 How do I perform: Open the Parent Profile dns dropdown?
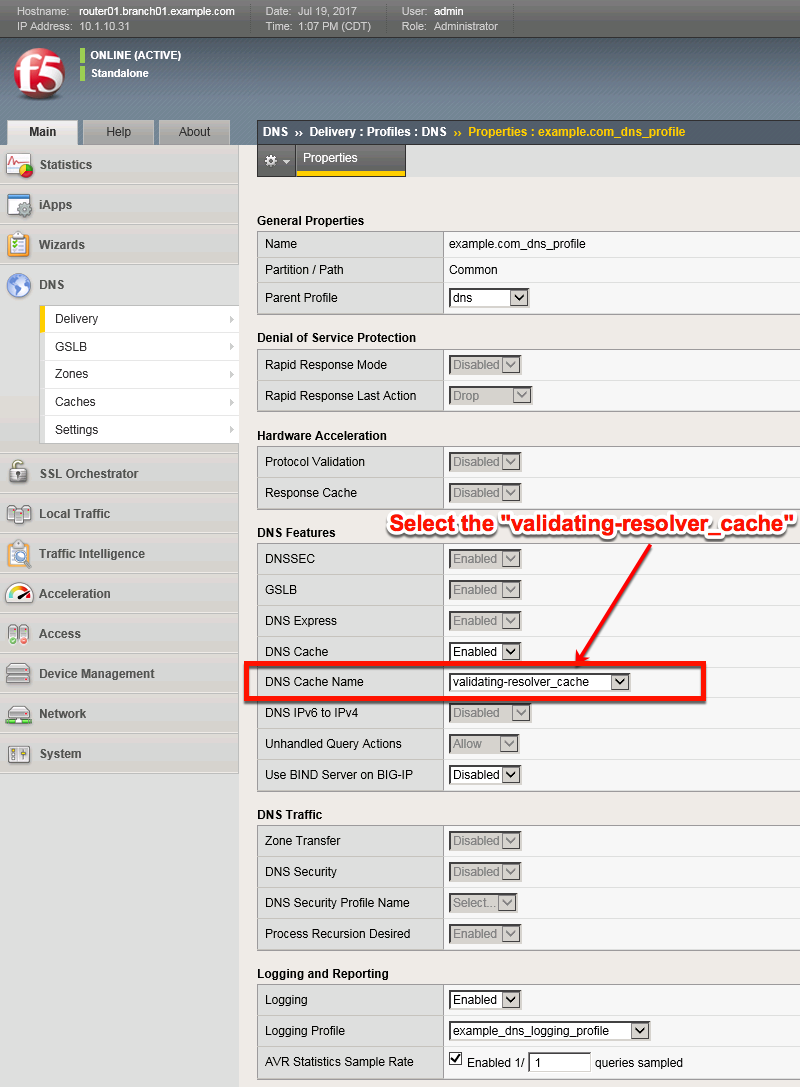tap(489, 298)
